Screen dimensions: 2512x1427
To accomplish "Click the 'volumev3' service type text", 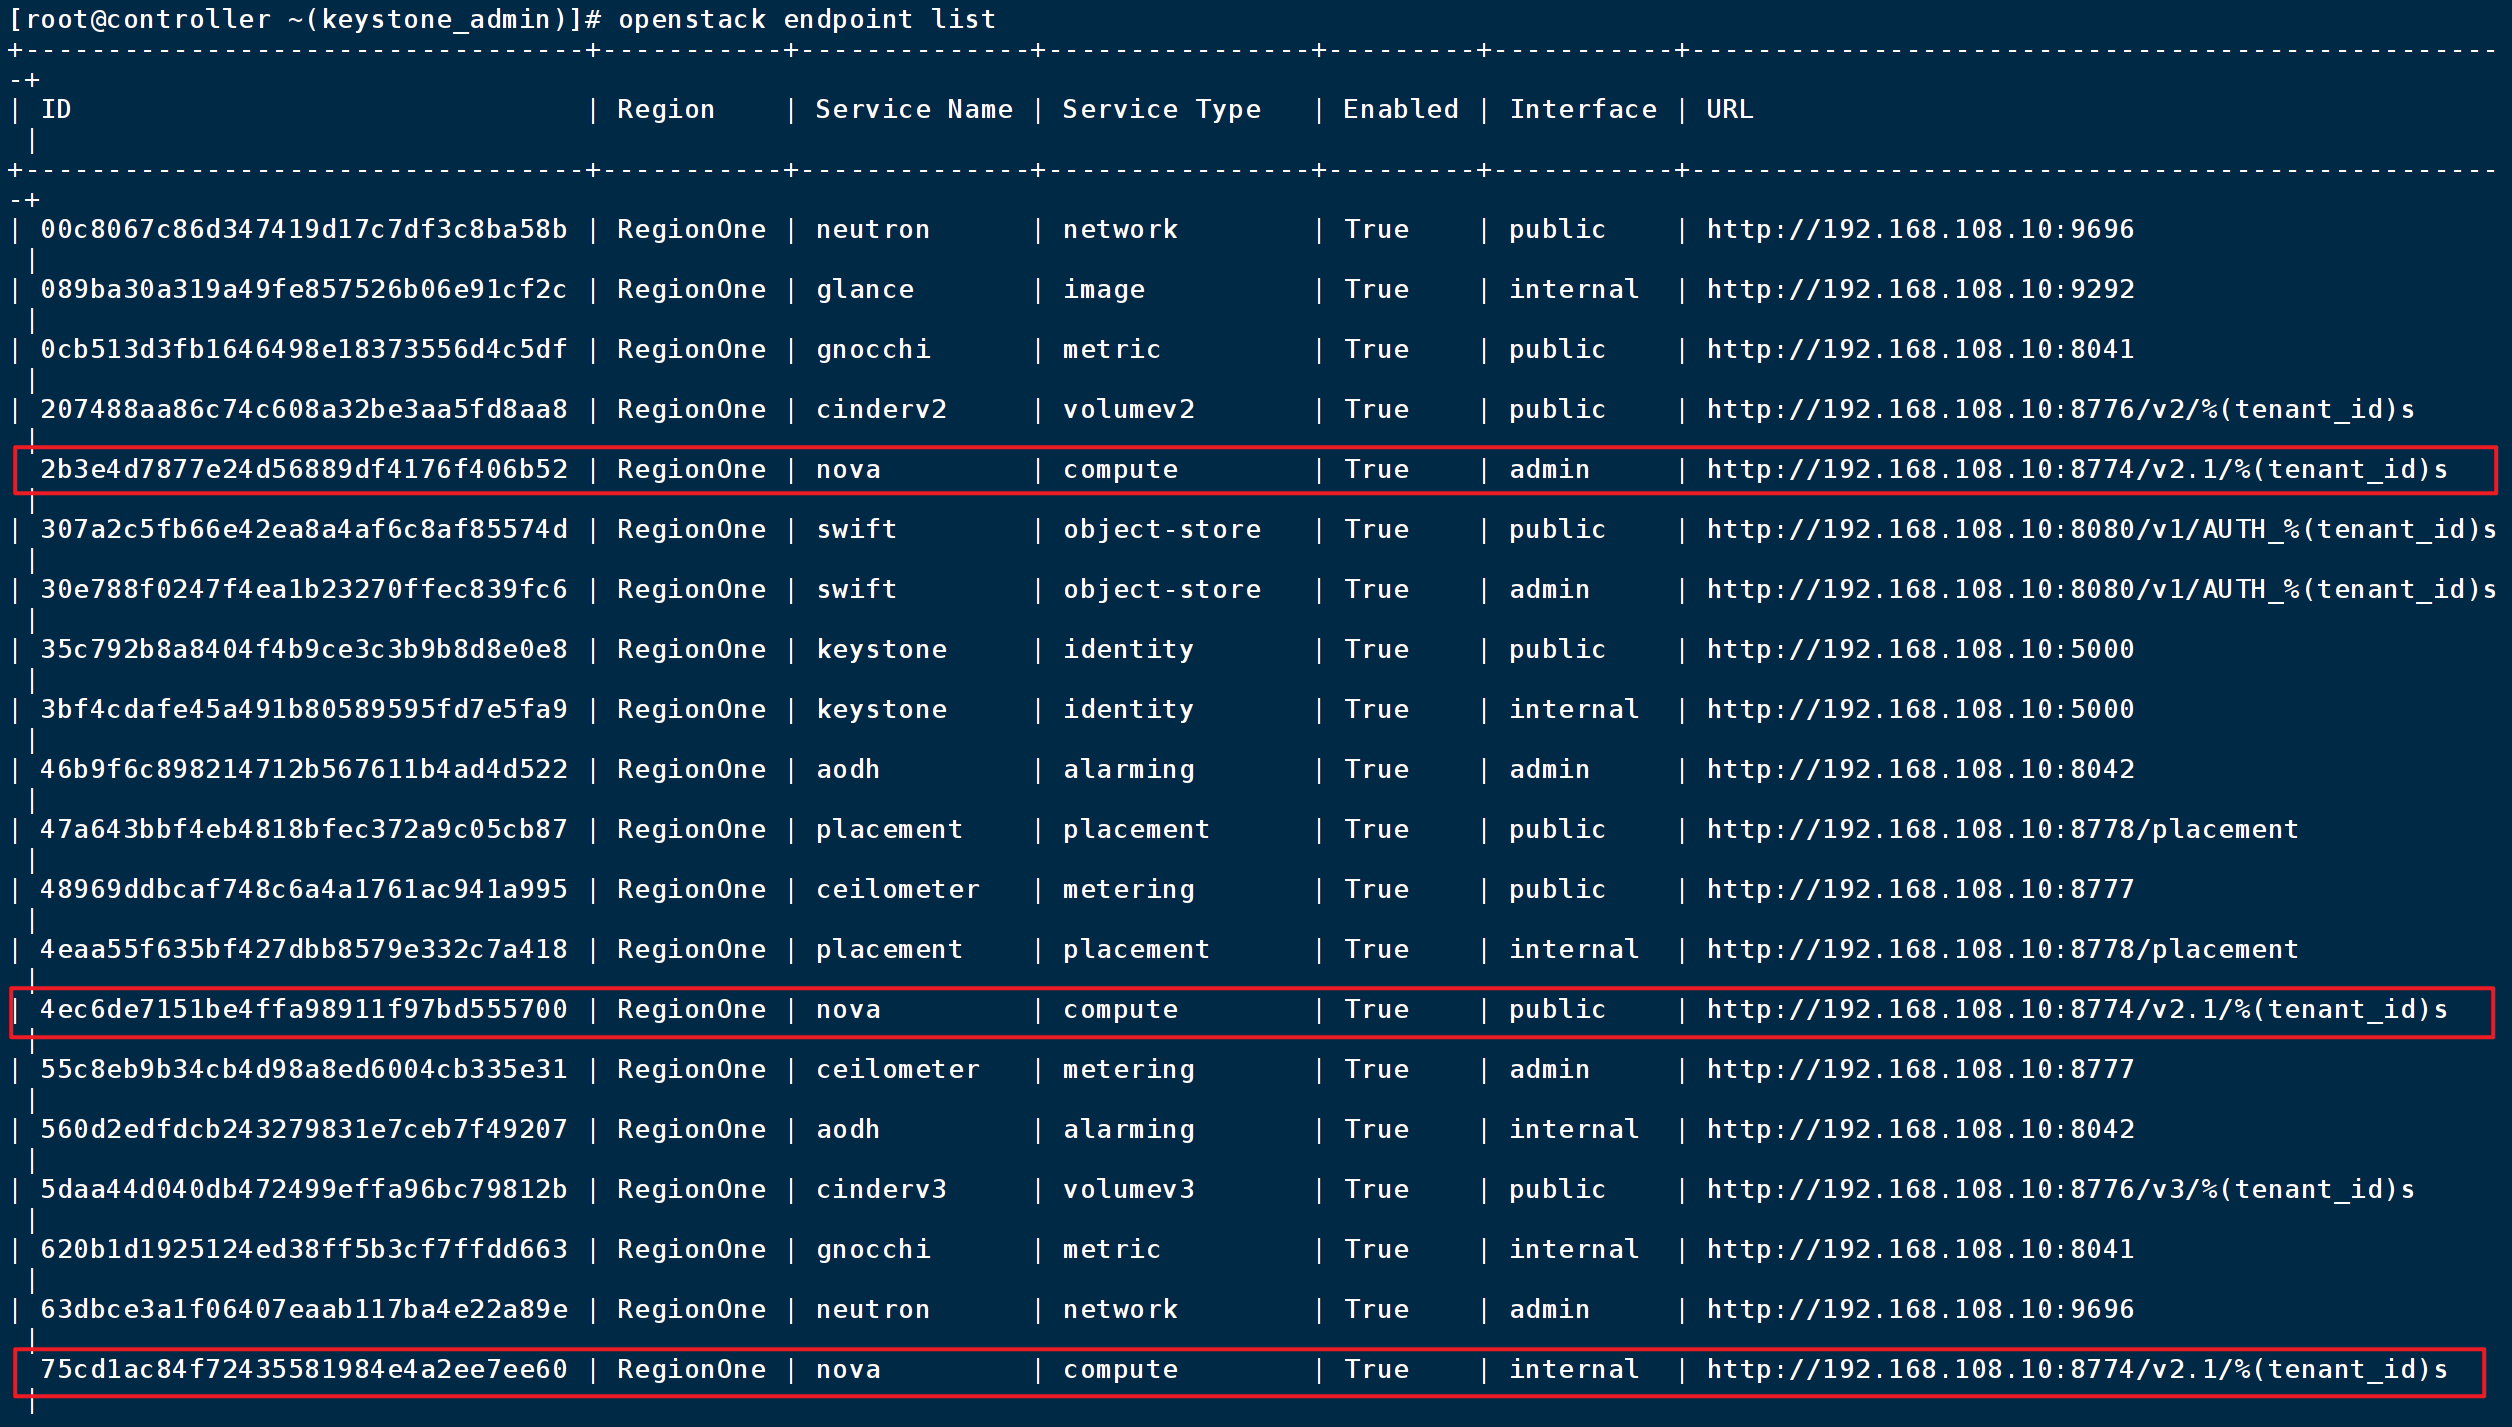I will point(1128,1189).
